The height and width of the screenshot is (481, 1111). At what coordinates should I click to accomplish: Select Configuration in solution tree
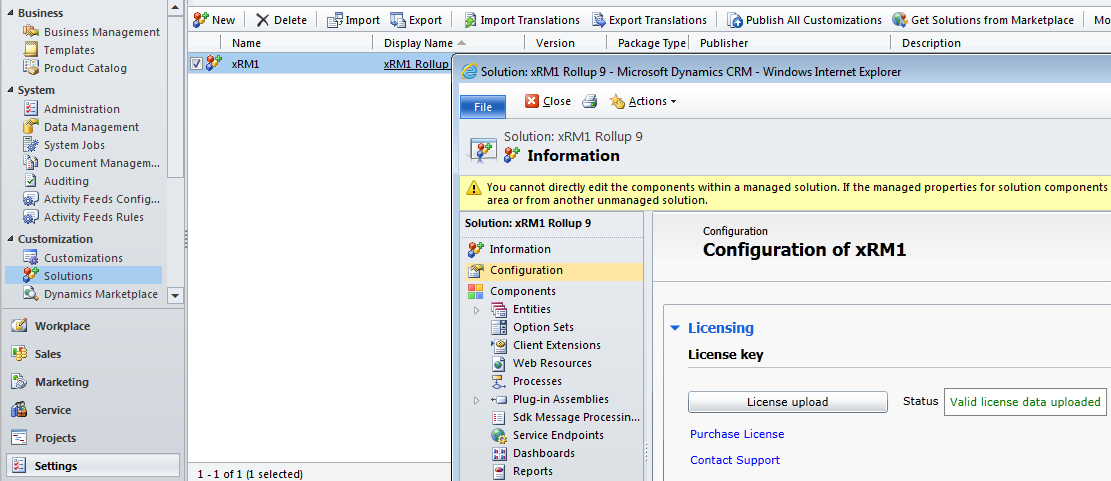[x=553, y=270]
